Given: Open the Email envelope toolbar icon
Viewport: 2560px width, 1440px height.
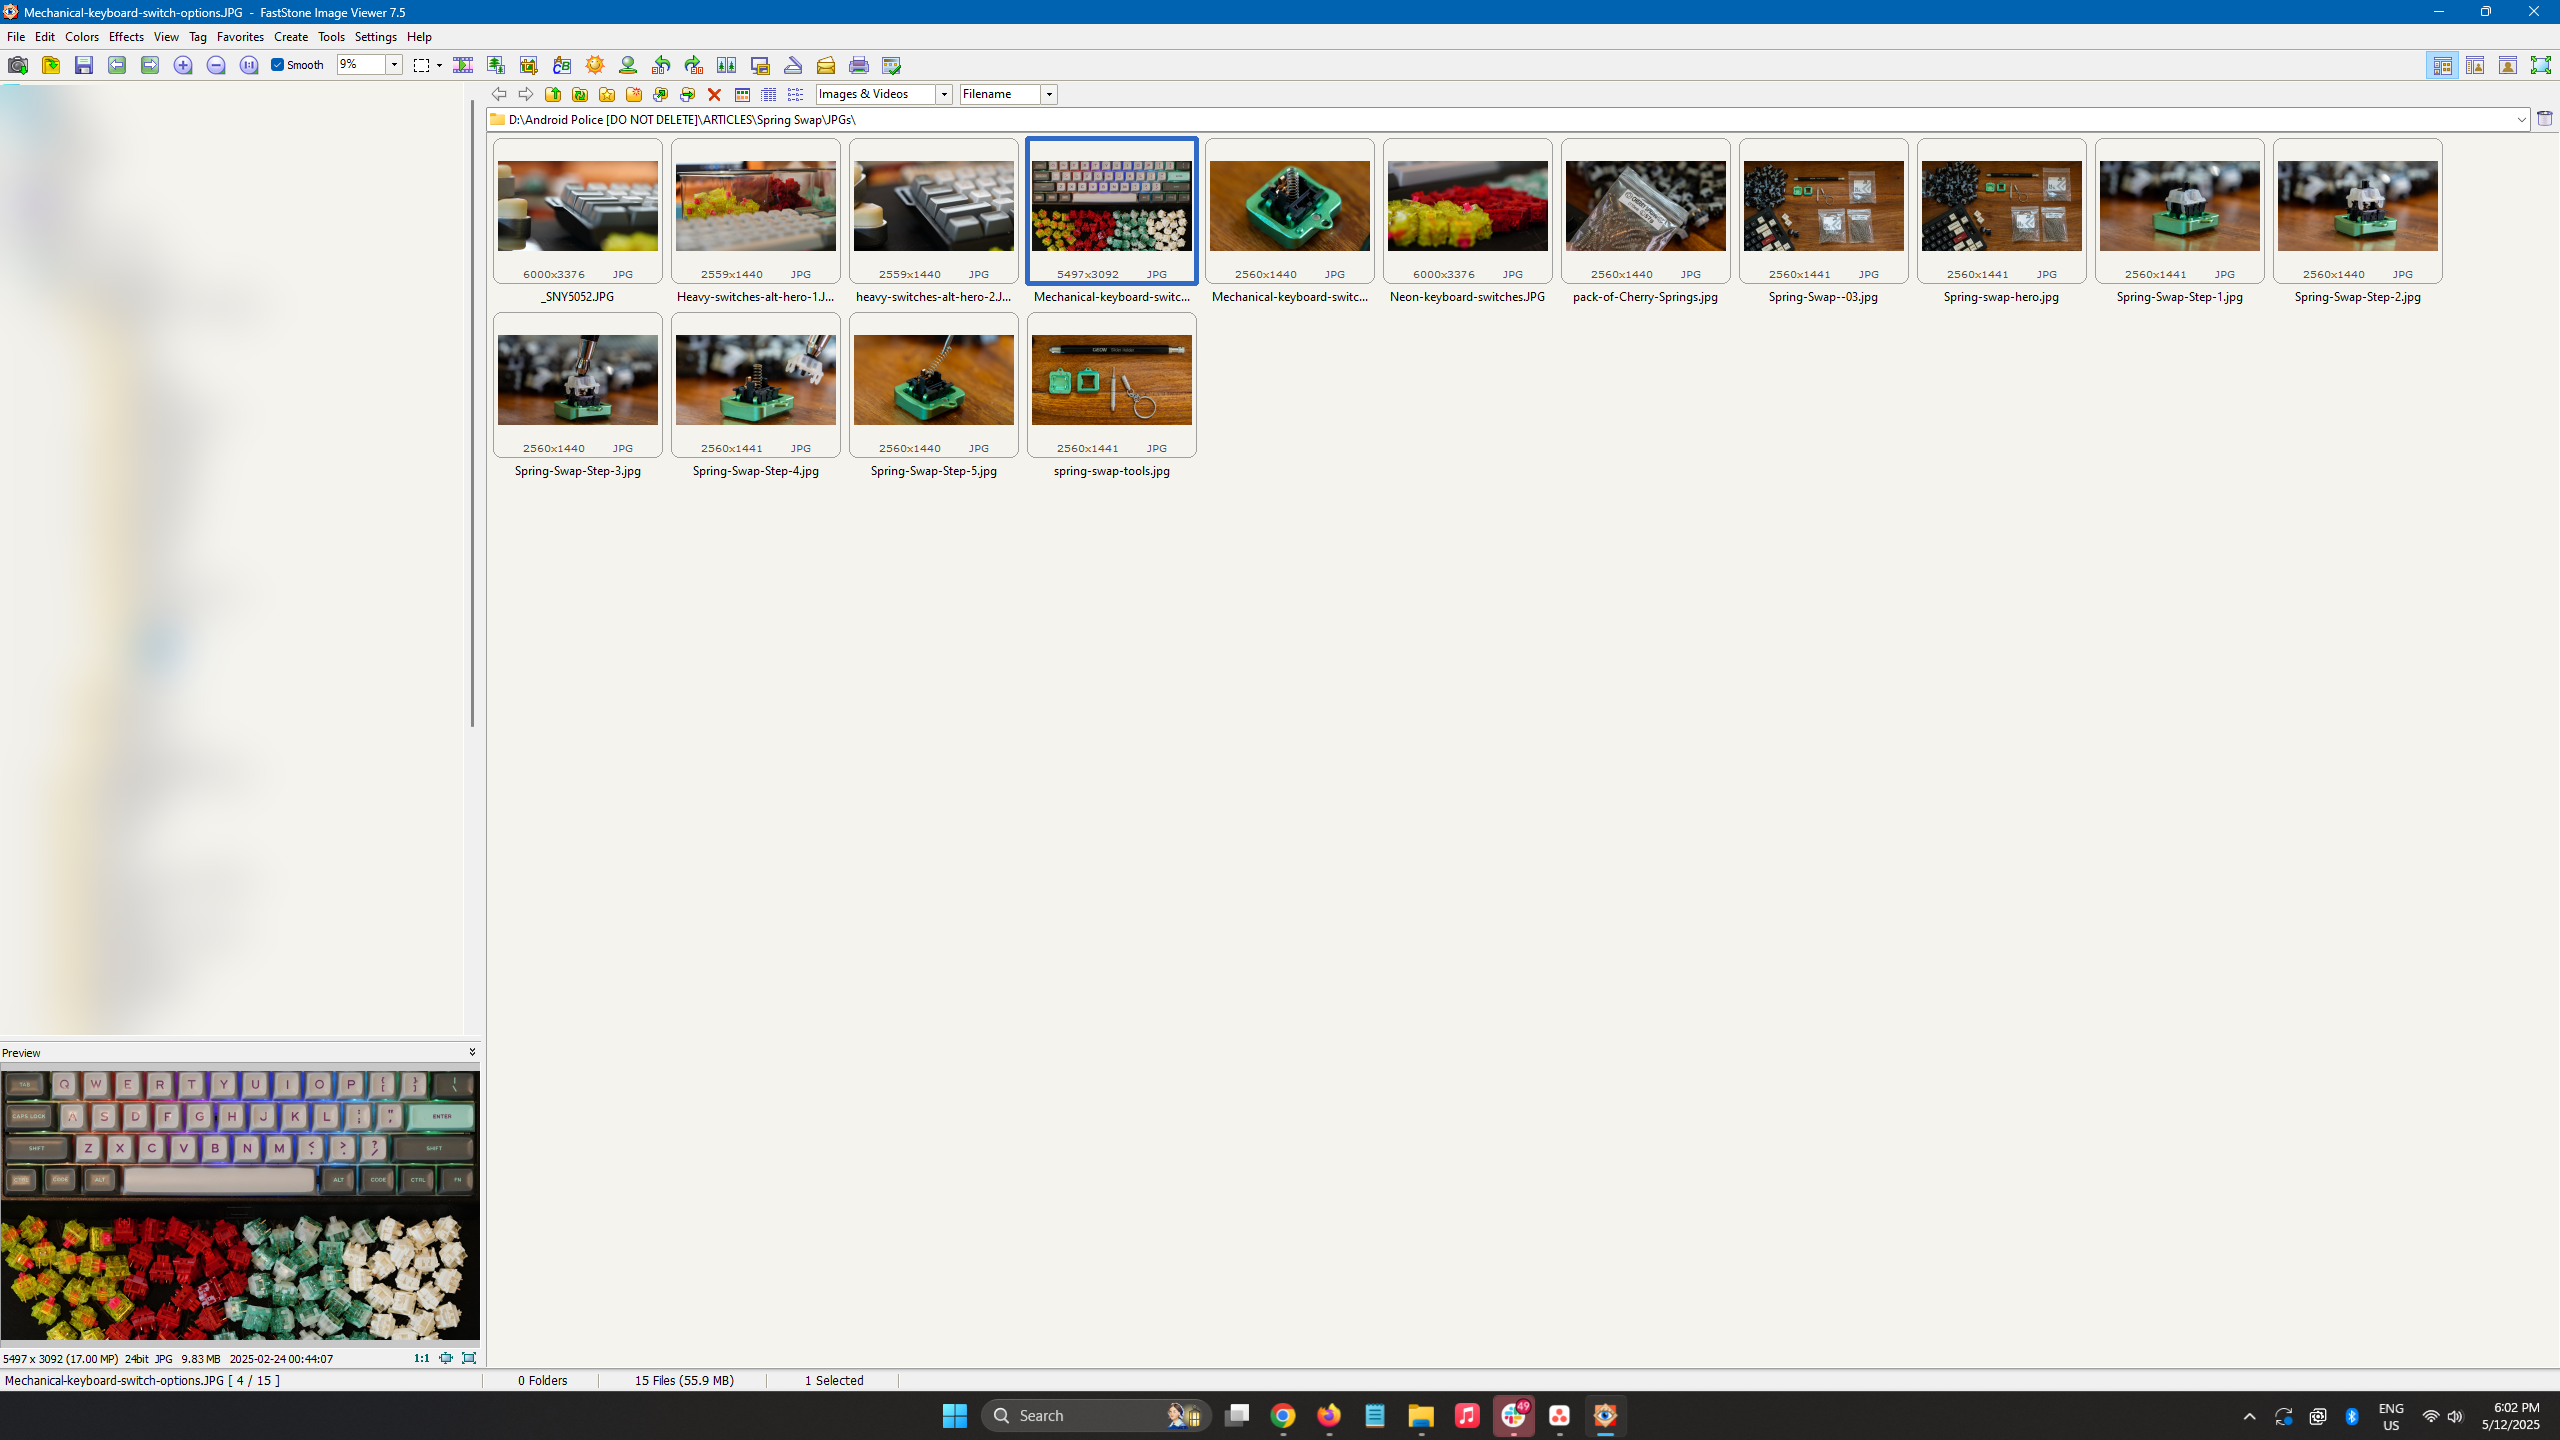Looking at the screenshot, I should (x=826, y=66).
